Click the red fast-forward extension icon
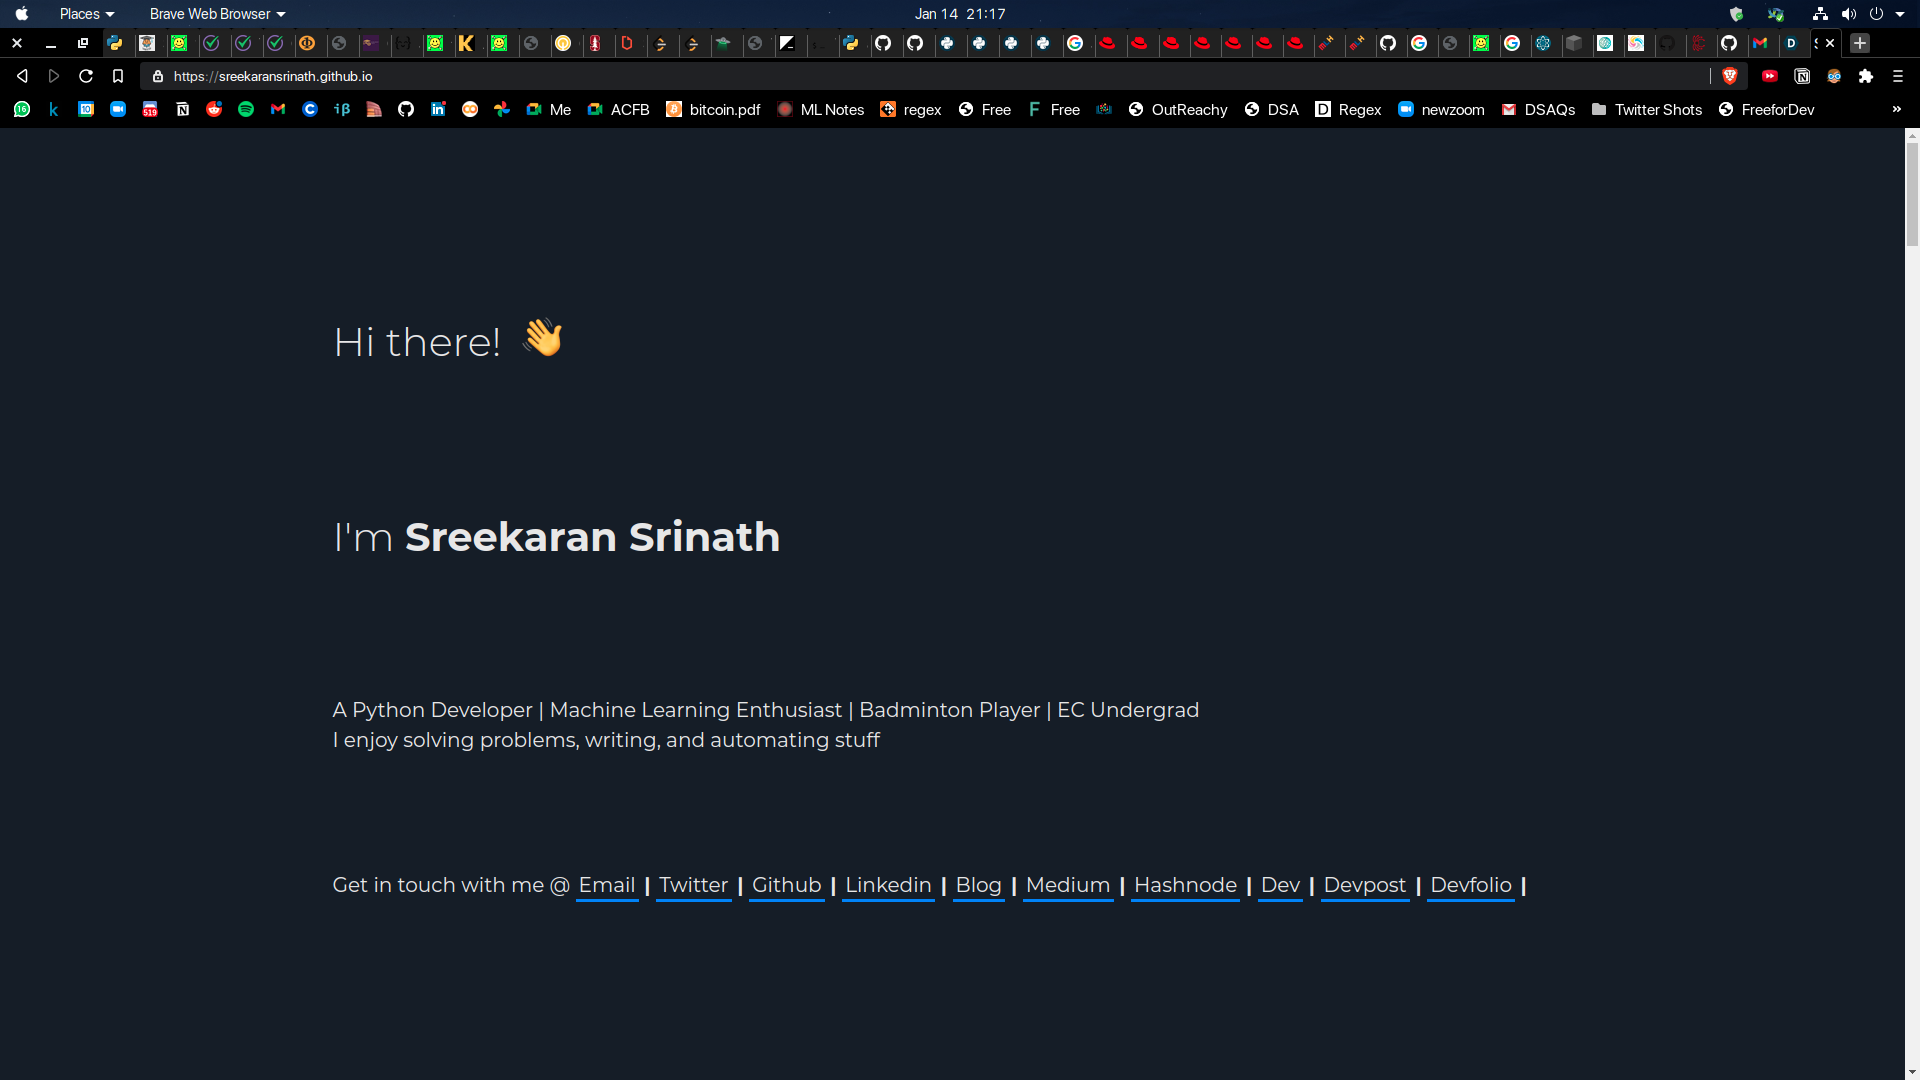1920x1080 pixels. tap(1770, 76)
